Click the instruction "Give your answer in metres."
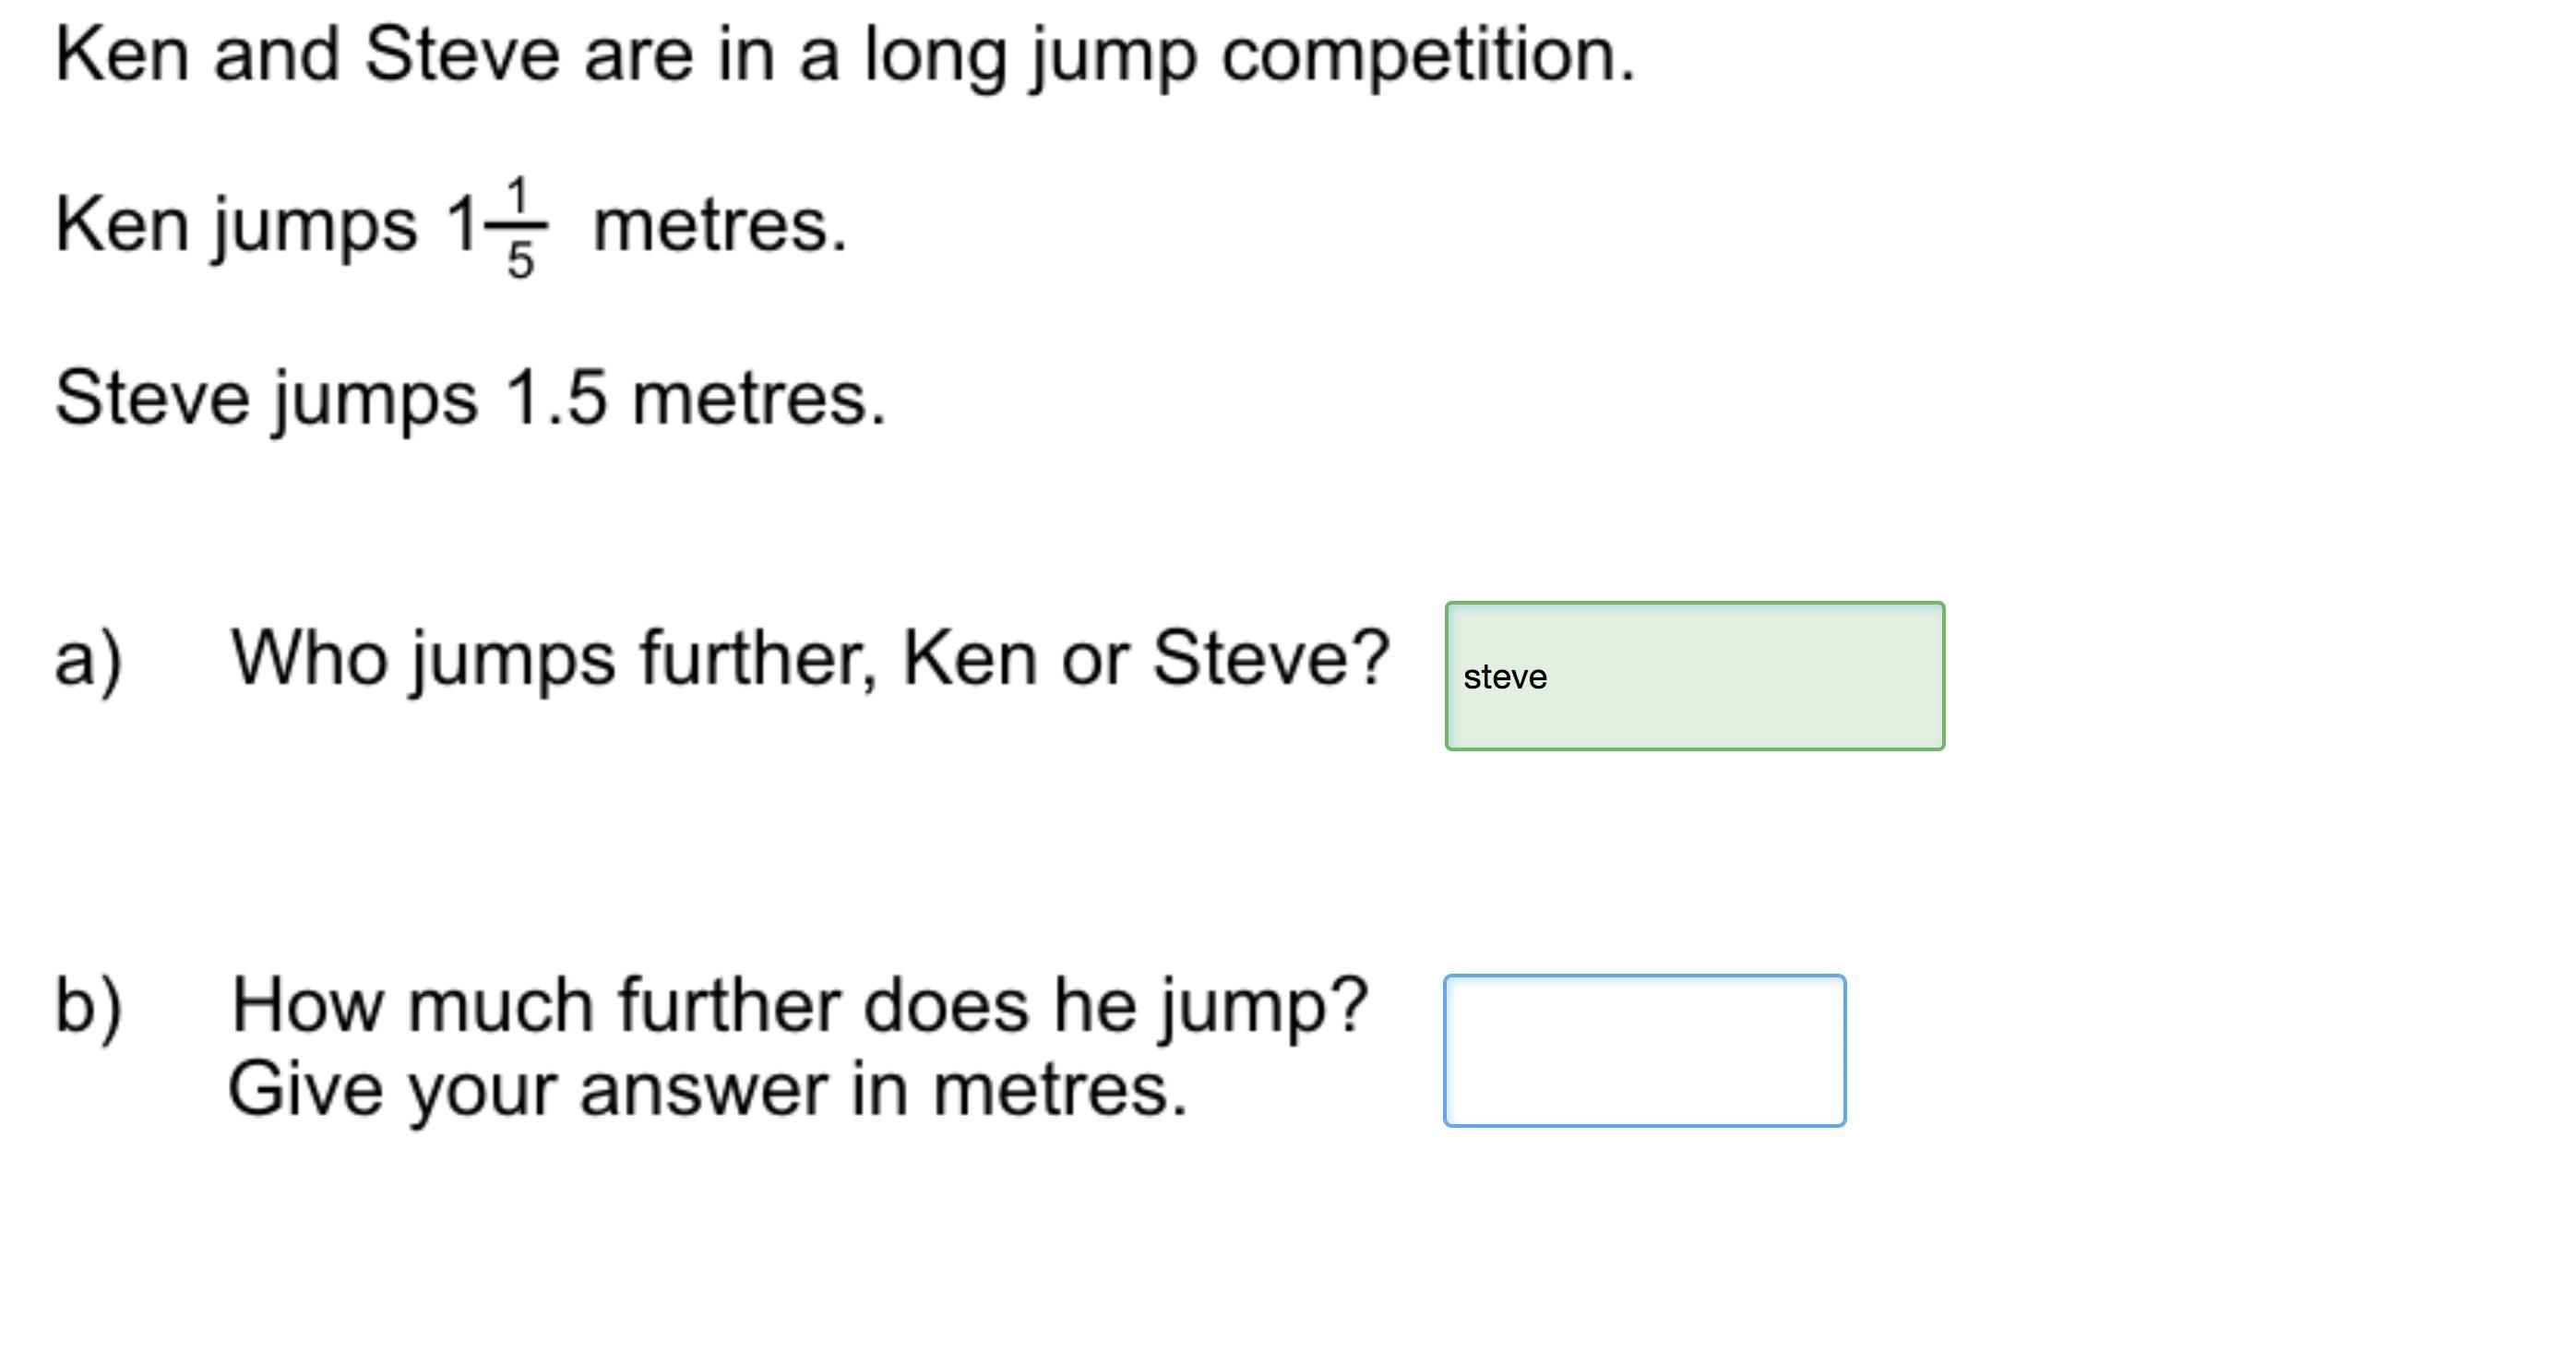This screenshot has height=1353, width=2576. pyautogui.click(x=708, y=1090)
